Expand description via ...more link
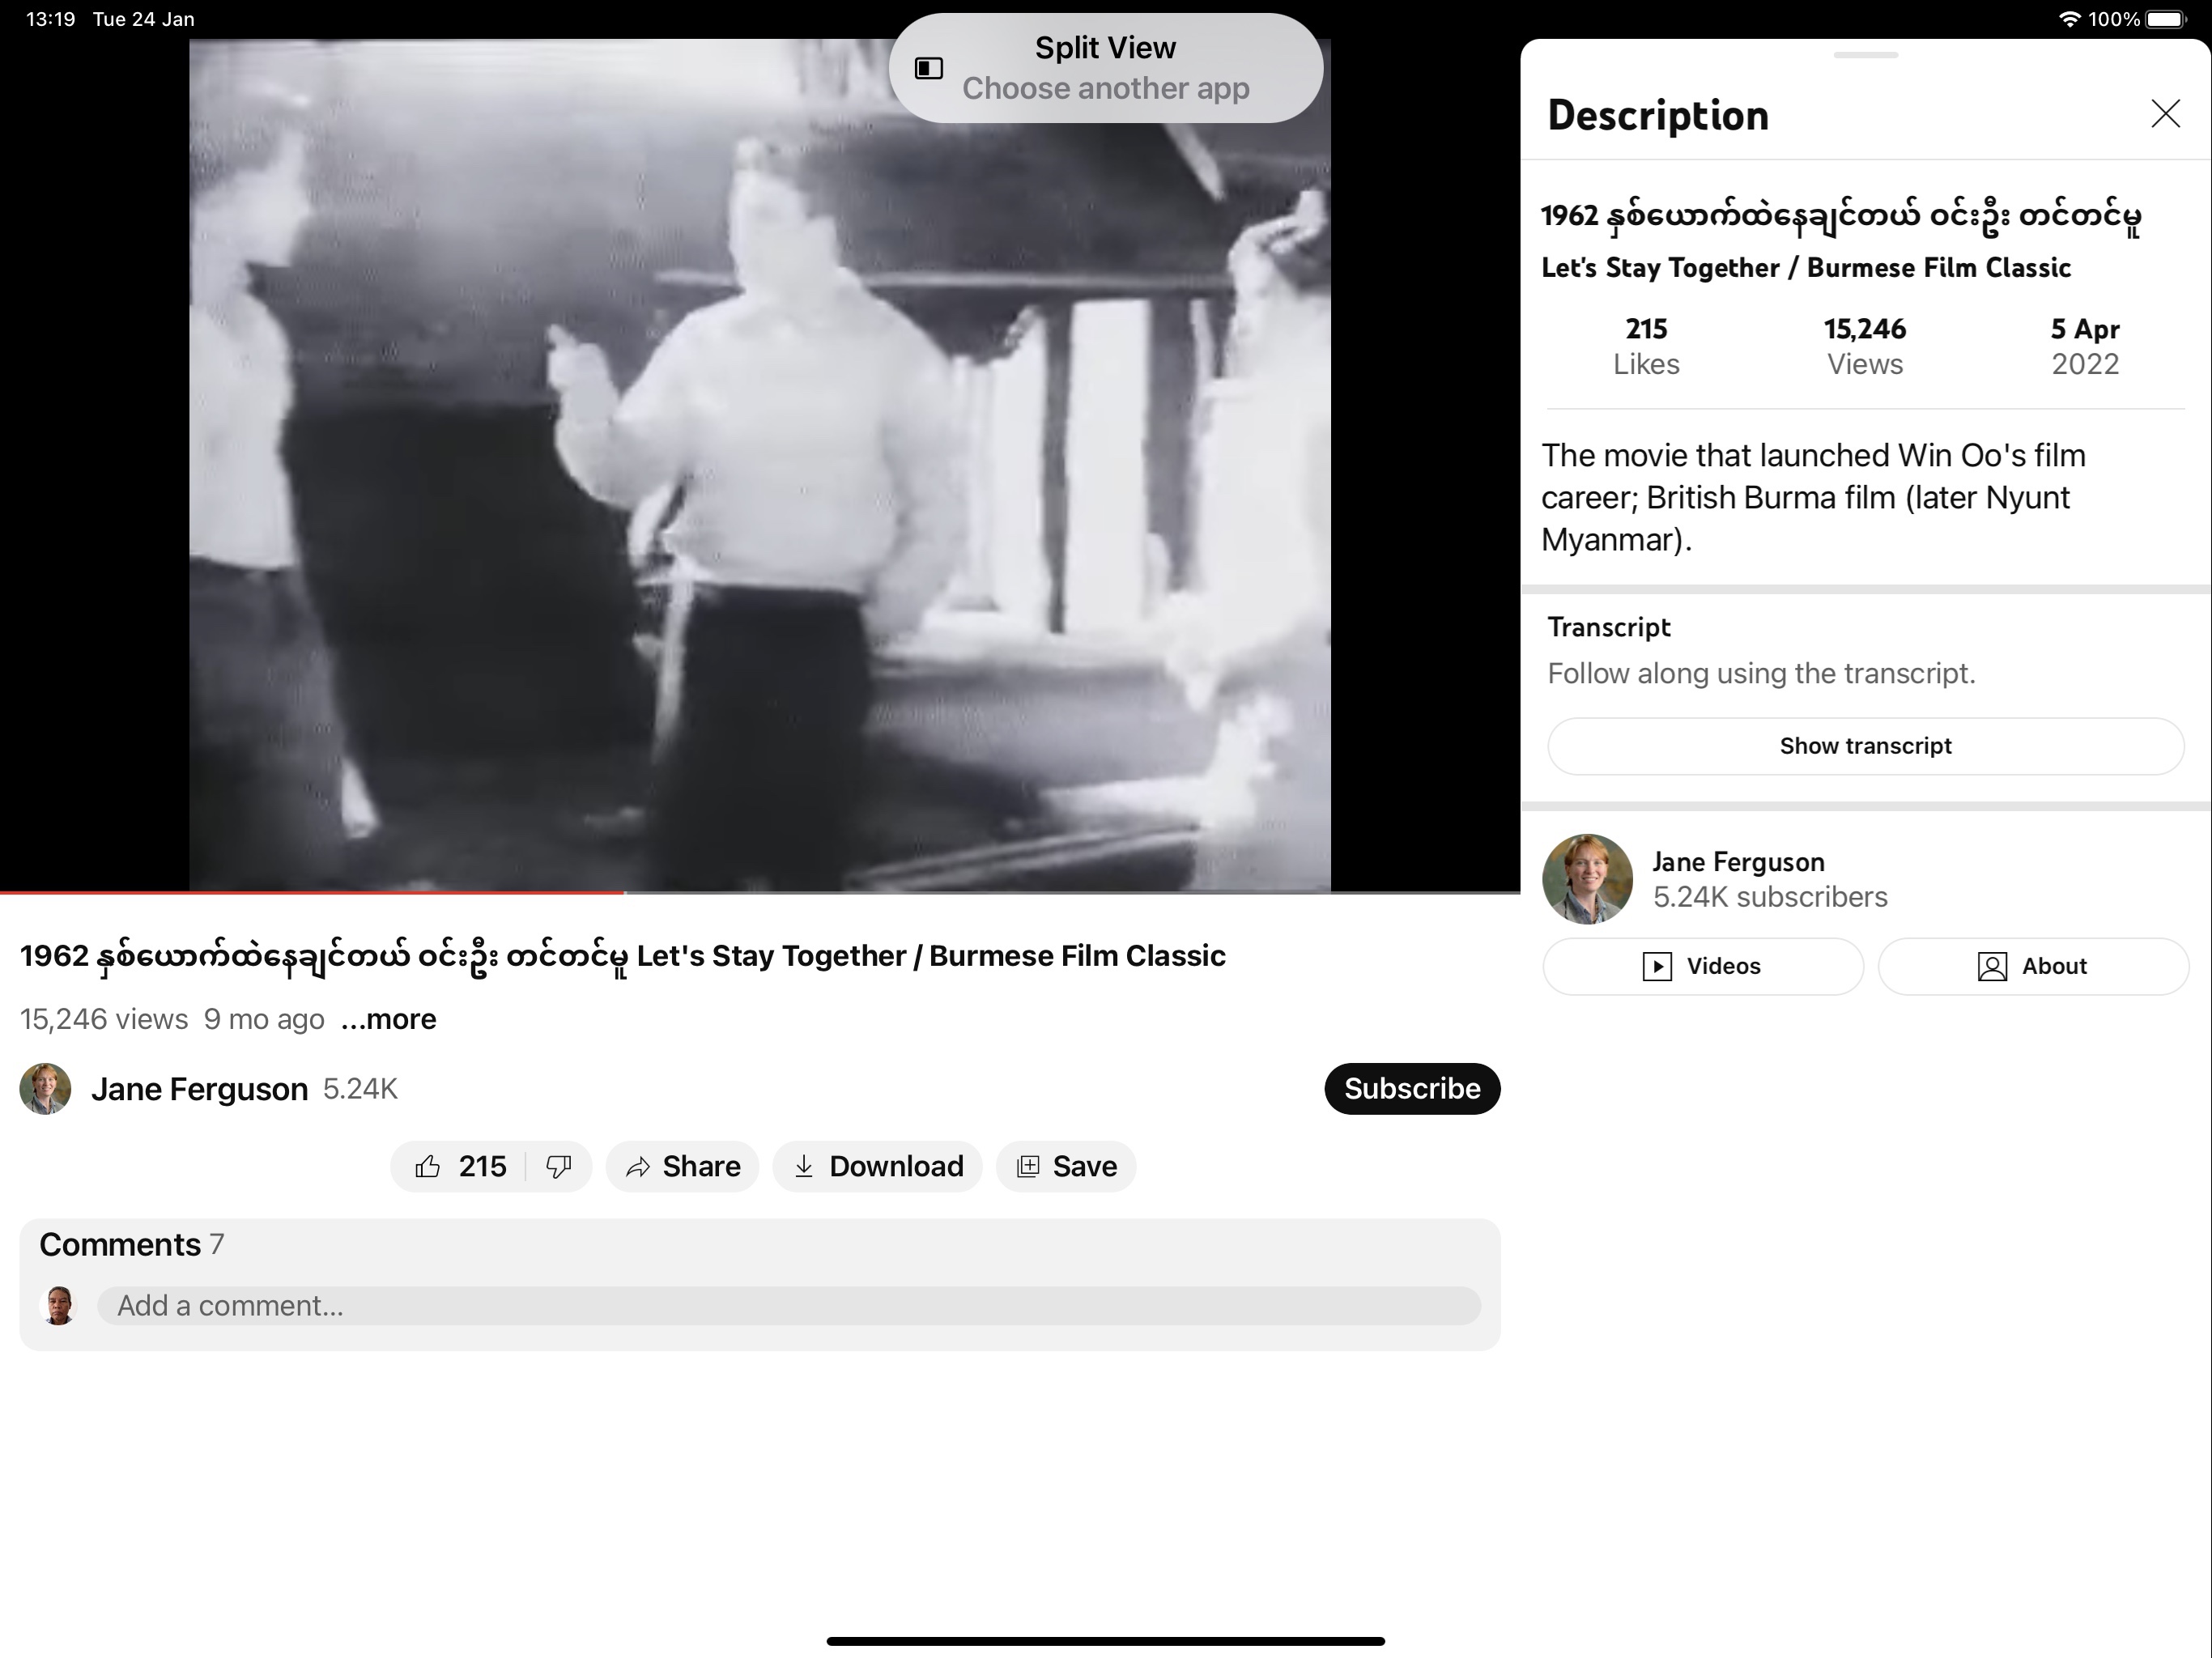This screenshot has width=2212, height=1658. click(x=389, y=1019)
